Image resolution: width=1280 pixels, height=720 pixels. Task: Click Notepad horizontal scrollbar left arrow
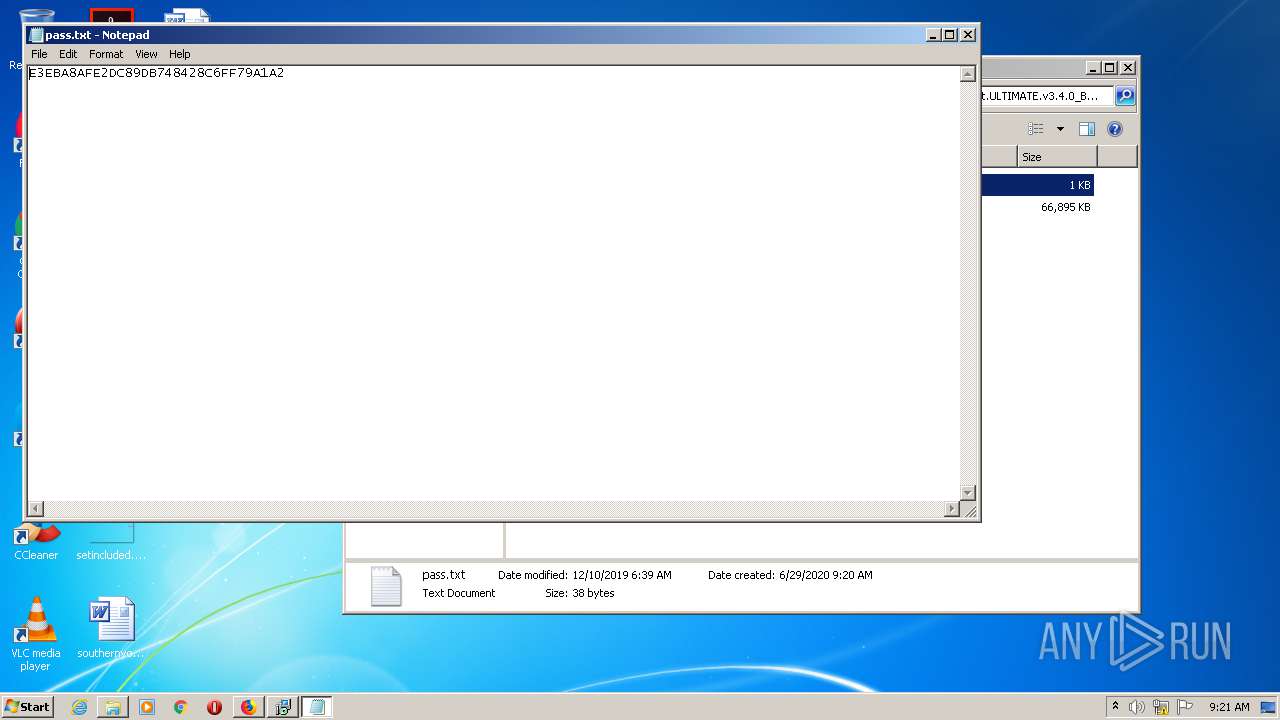pos(36,509)
